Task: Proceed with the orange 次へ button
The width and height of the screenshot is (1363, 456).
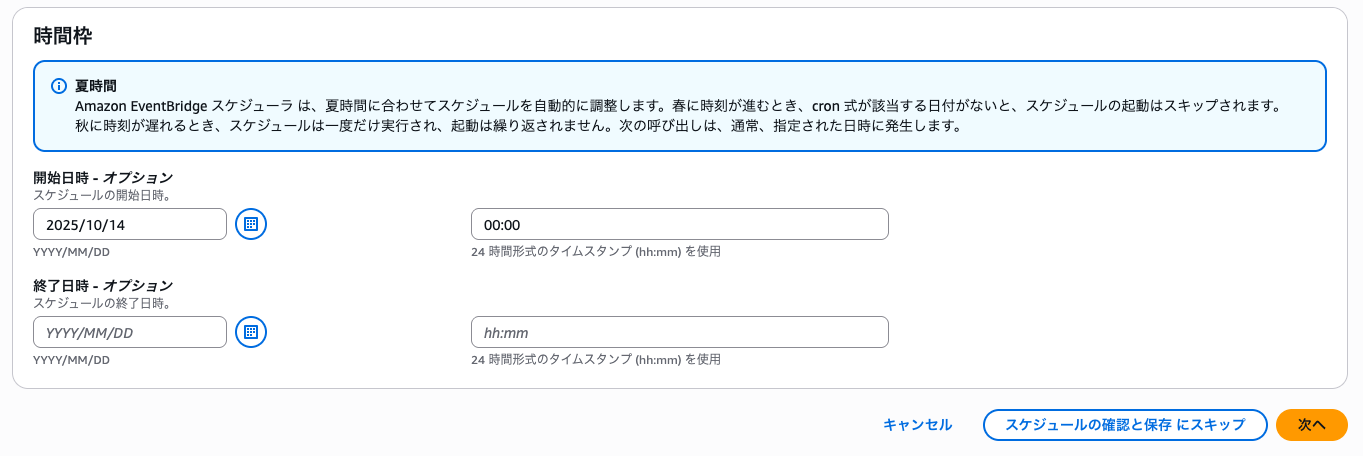Action: (1312, 425)
